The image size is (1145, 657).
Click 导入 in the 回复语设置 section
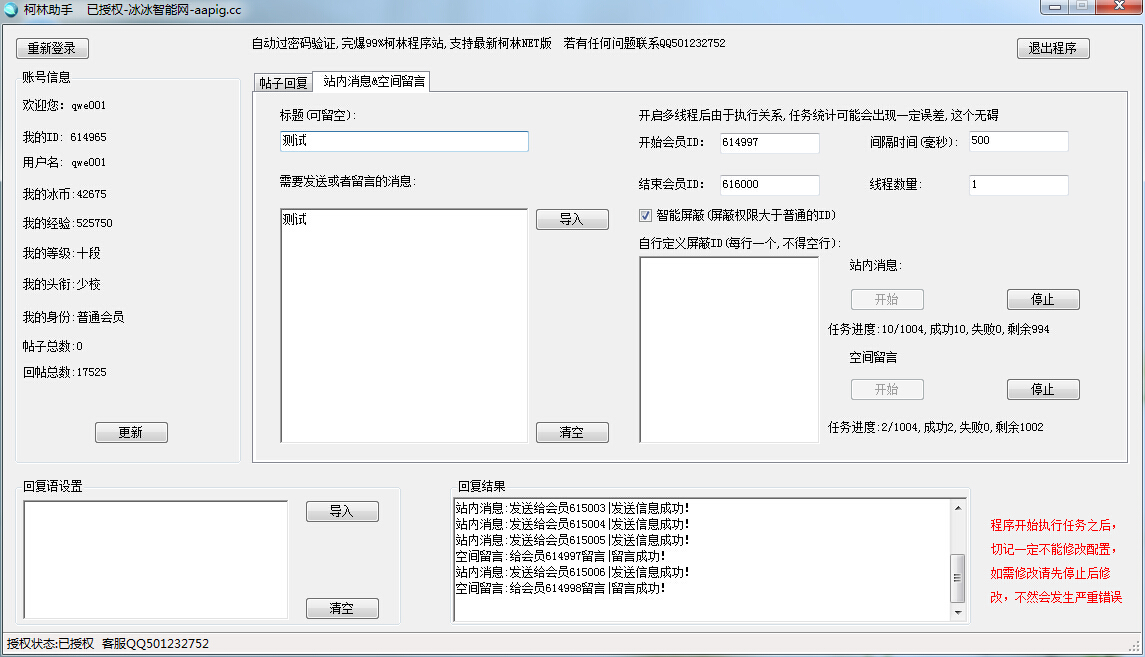pyautogui.click(x=342, y=511)
